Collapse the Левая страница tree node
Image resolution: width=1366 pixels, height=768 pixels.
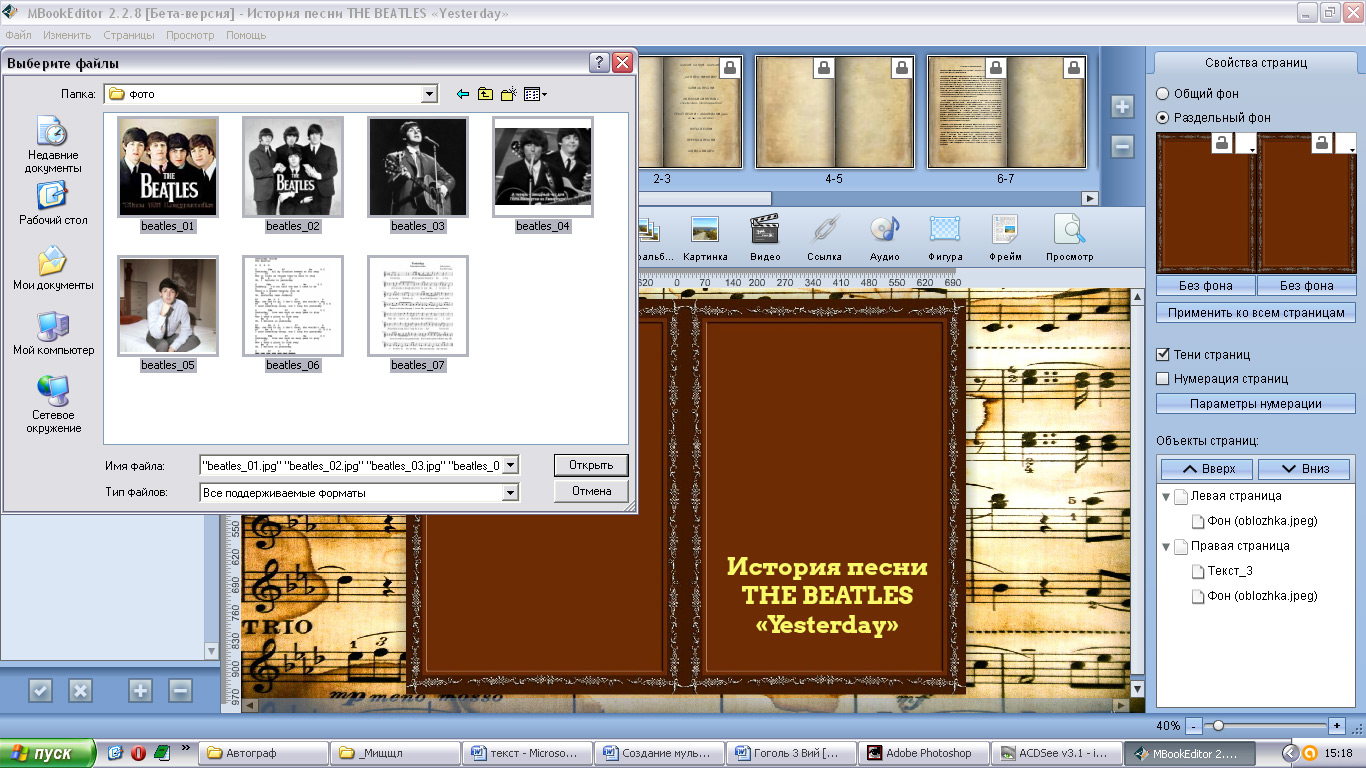pyautogui.click(x=1165, y=497)
